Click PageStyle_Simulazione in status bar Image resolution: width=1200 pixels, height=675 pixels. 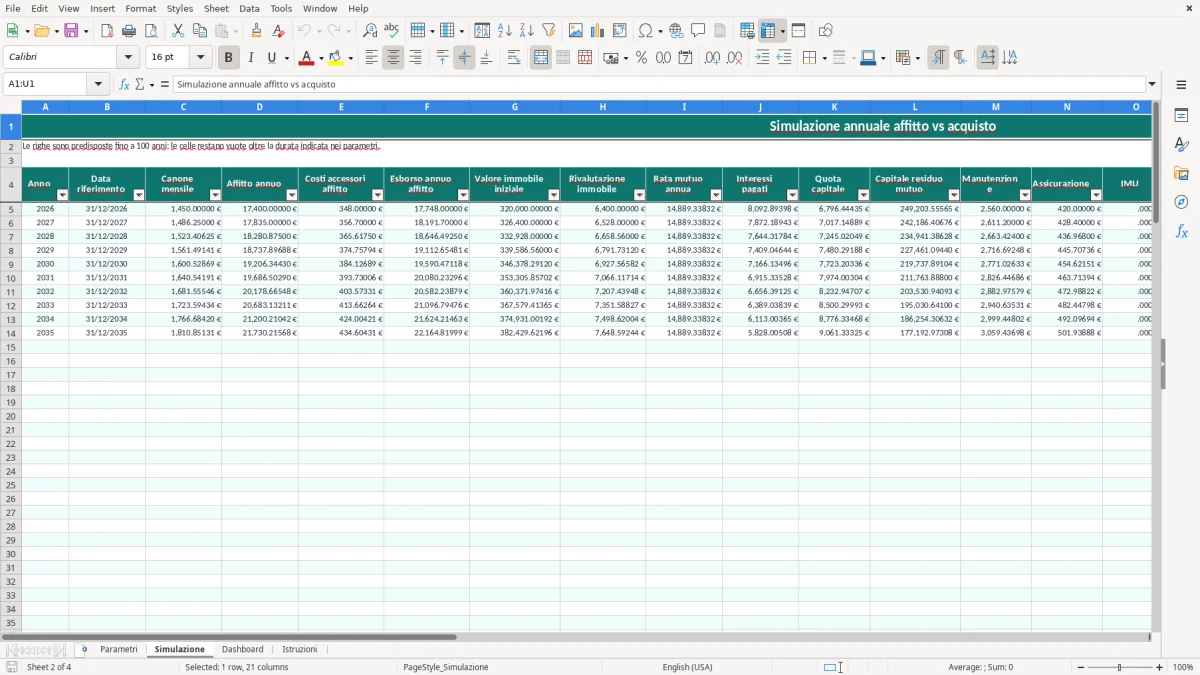point(446,667)
